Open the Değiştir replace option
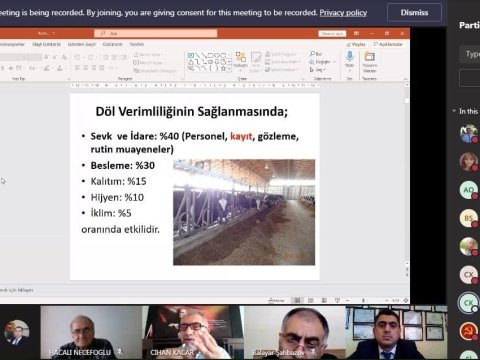This screenshot has height=360, width=480. [322, 62]
